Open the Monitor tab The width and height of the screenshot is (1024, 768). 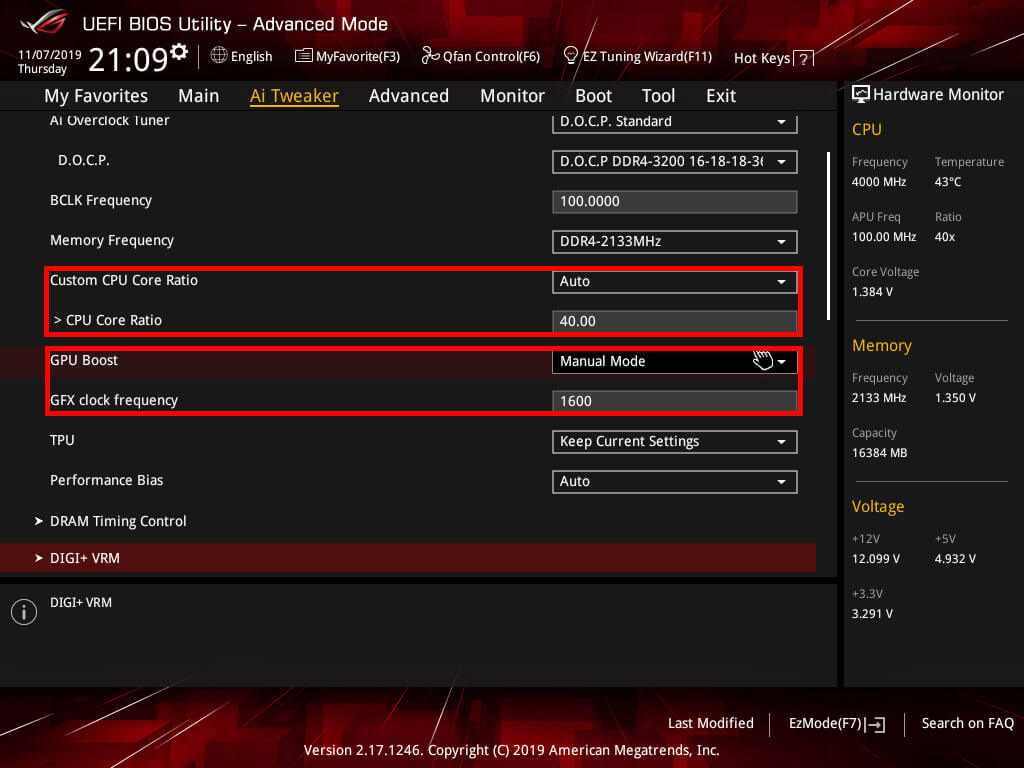click(512, 96)
